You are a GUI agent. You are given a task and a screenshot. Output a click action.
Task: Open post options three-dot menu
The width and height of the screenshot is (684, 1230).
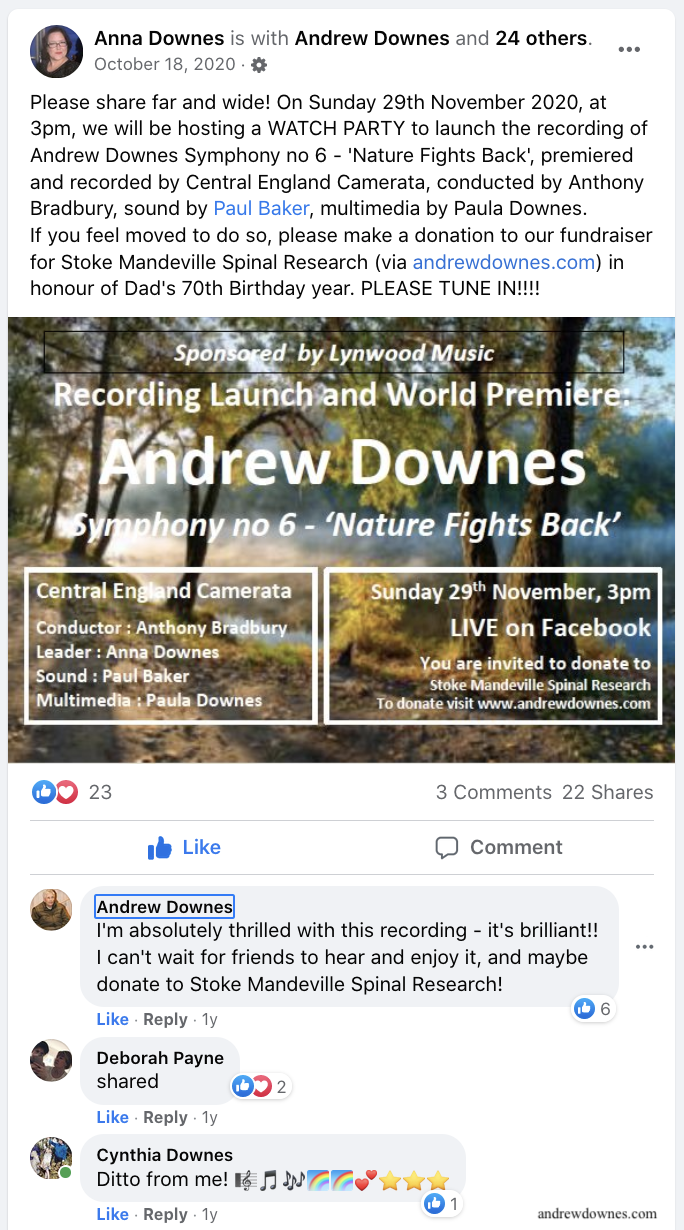[x=629, y=50]
